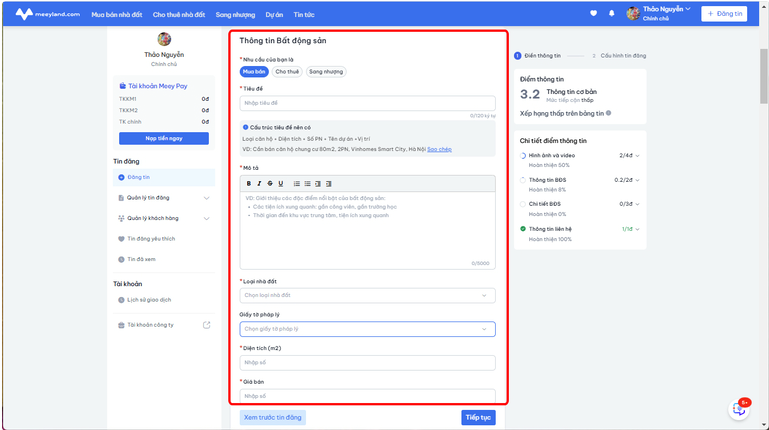Click Tin đã xem clock icon

[121, 259]
